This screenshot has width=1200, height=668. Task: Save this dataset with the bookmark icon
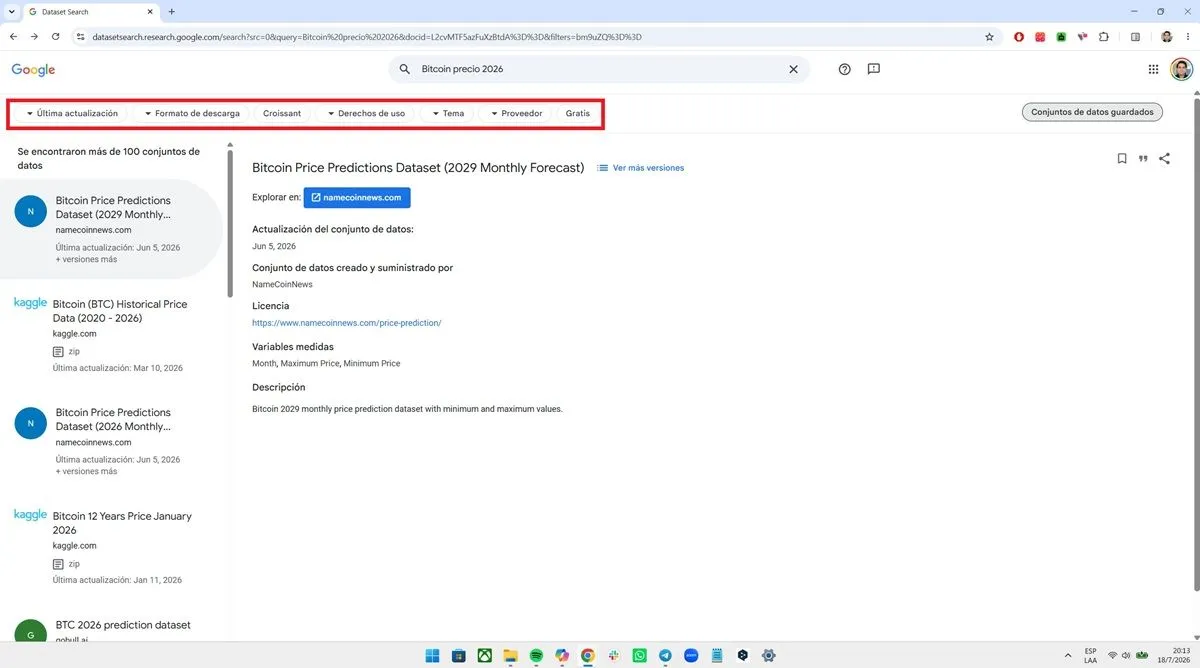coord(1122,158)
